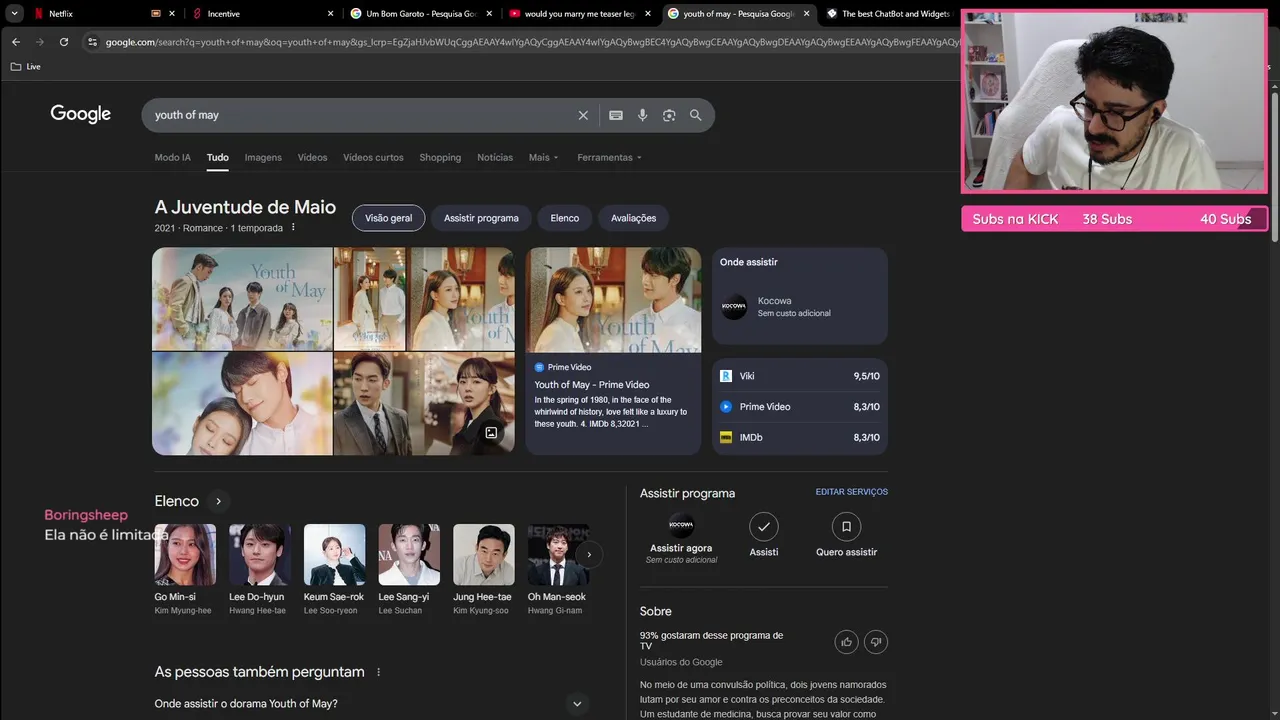1280x720 pixels.
Task: Click the Google logo
Action: (81, 114)
